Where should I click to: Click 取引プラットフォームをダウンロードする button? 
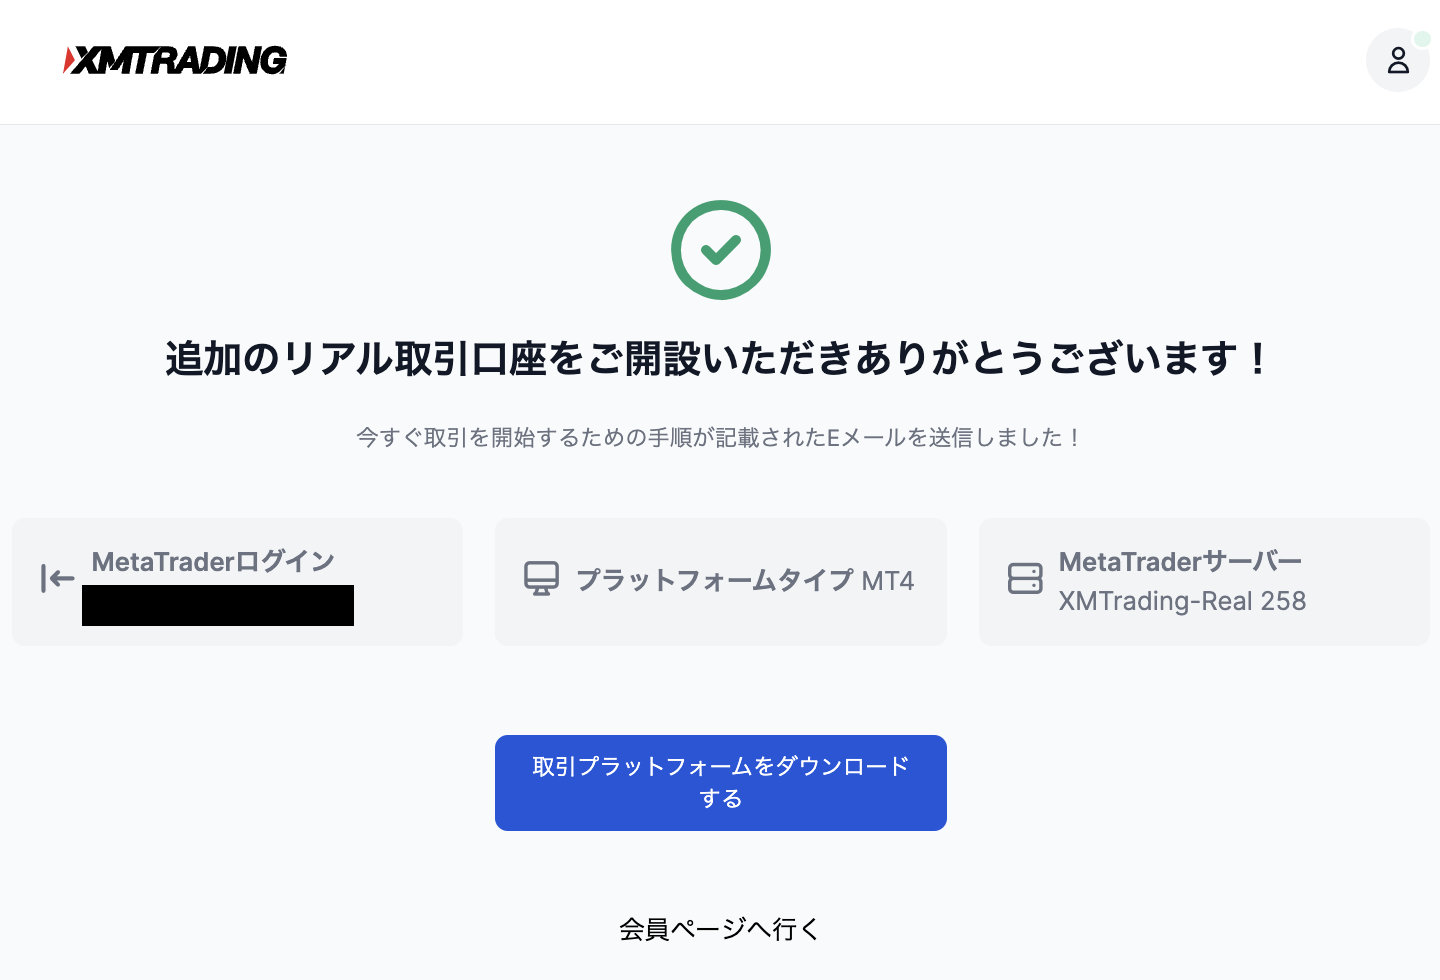pos(720,782)
